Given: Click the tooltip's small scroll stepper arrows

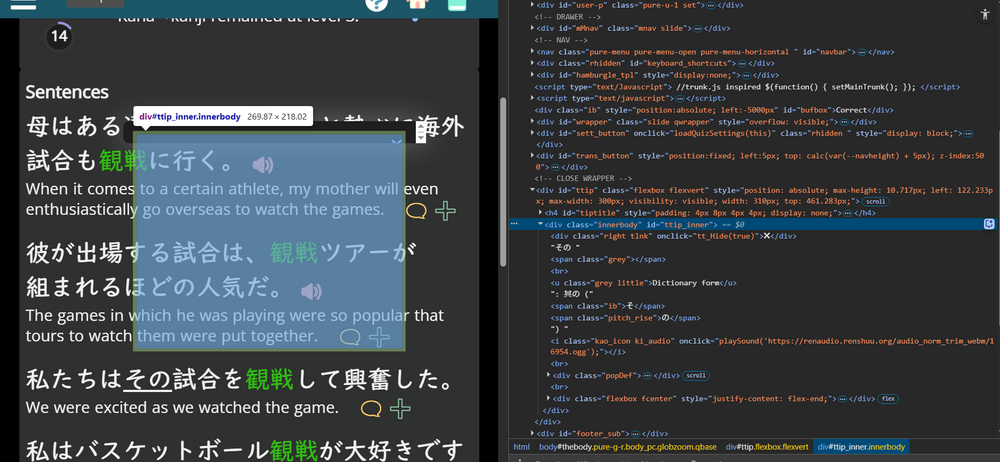Looking at the screenshot, I should (420, 133).
